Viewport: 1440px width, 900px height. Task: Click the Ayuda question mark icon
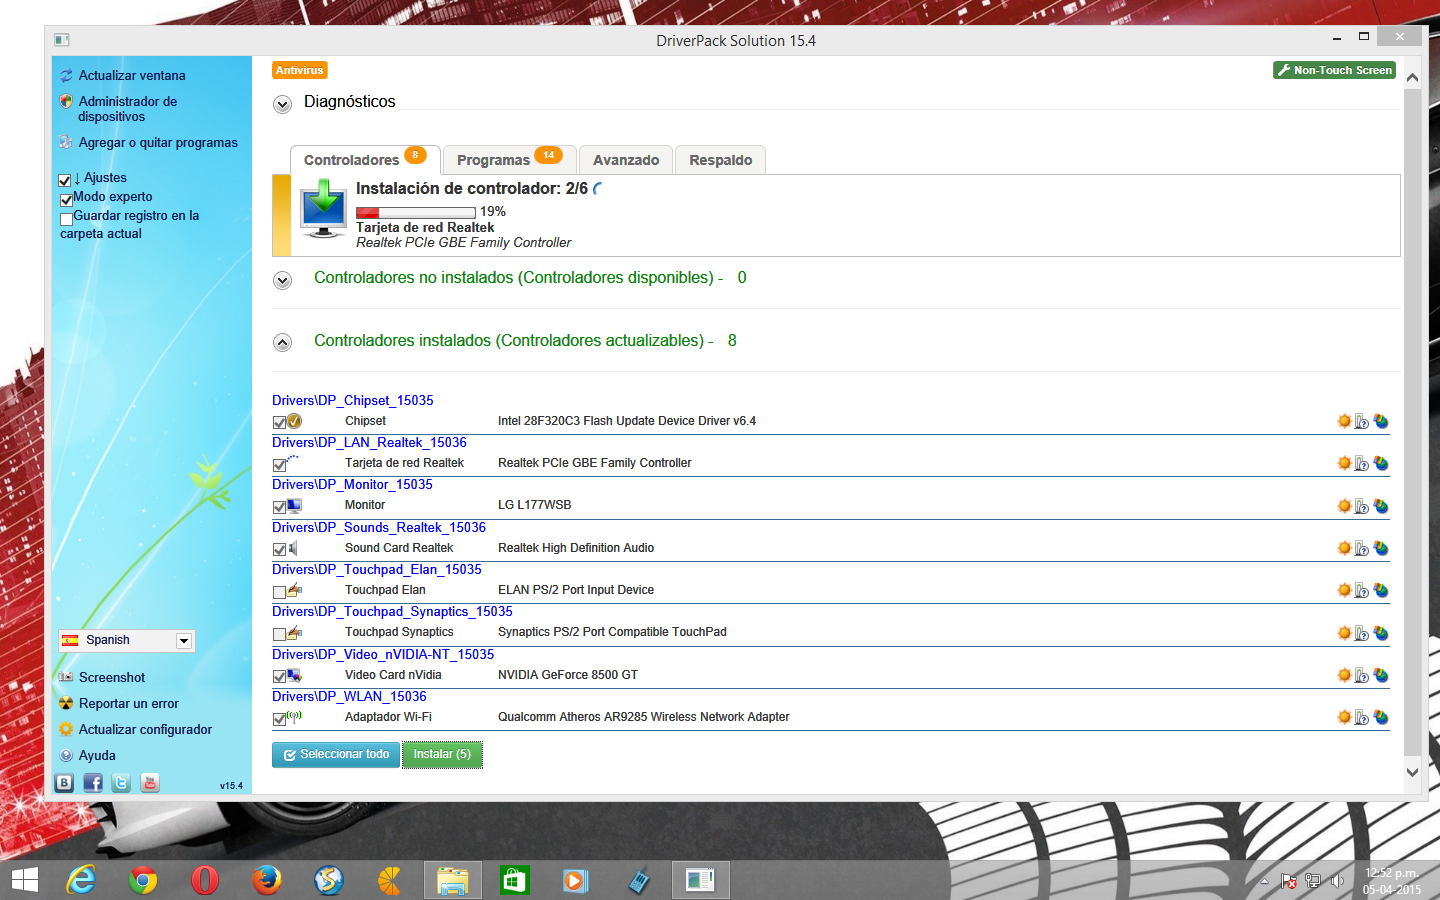(66, 755)
